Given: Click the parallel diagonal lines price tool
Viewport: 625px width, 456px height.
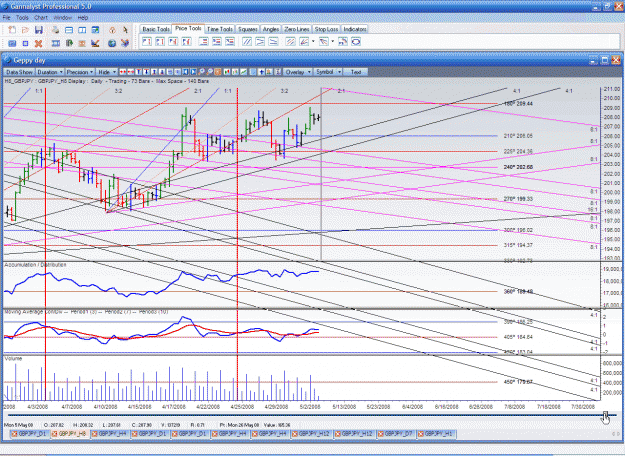Looking at the screenshot, I should pyautogui.click(x=247, y=41).
